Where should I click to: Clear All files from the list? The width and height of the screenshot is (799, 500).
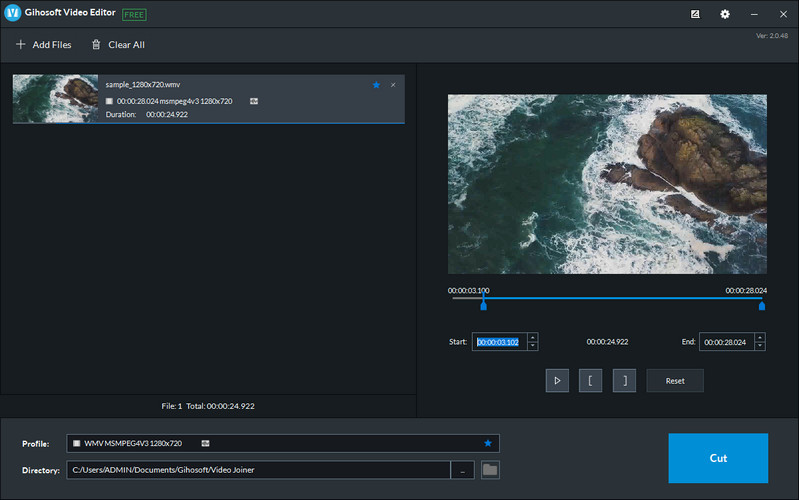pyautogui.click(x=117, y=45)
